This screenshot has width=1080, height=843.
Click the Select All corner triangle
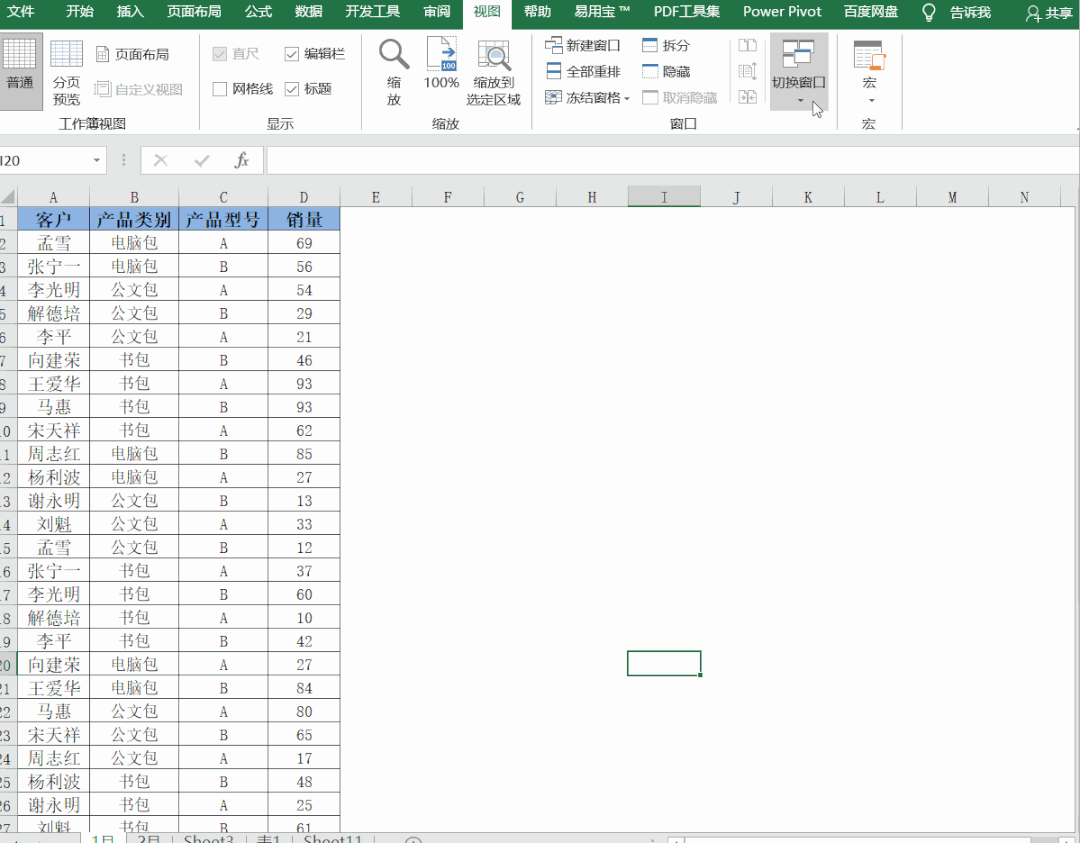(x=8, y=197)
